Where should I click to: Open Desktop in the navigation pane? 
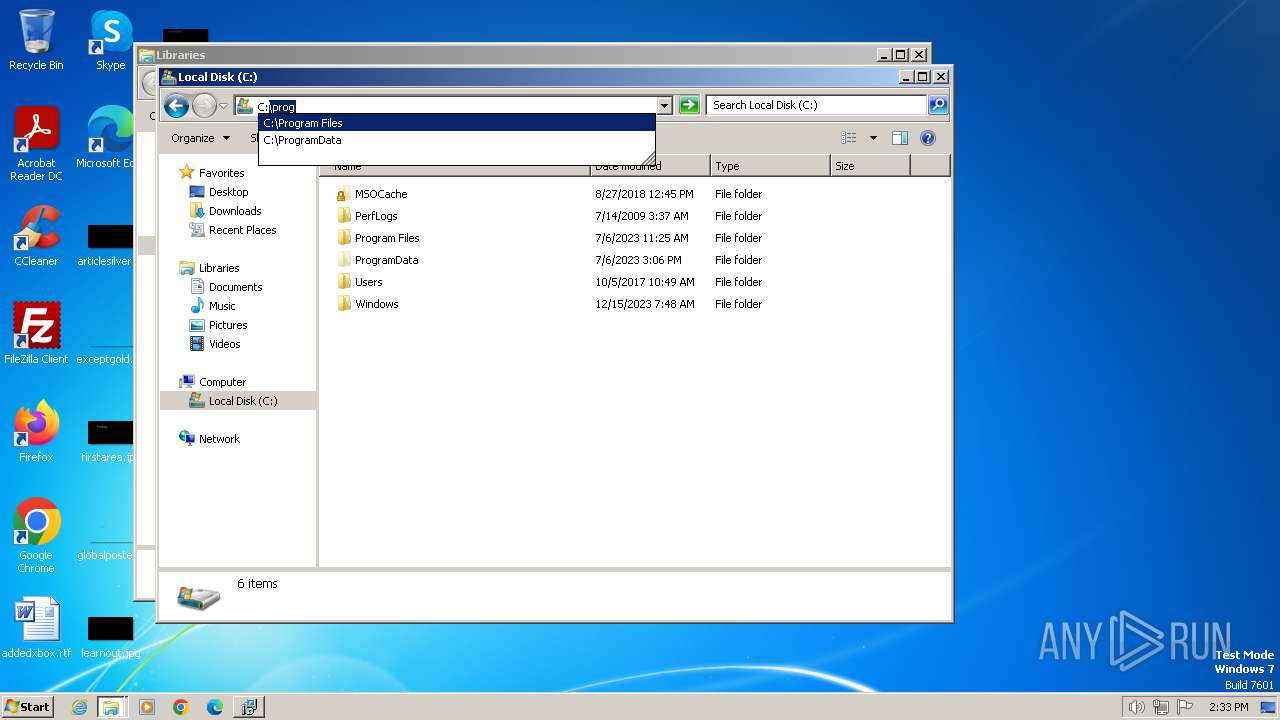[228, 192]
